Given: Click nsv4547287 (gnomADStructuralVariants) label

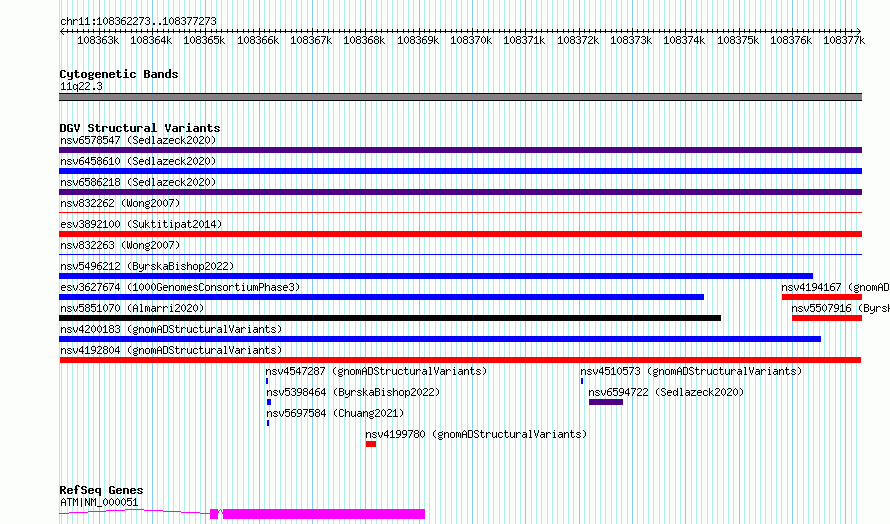Looking at the screenshot, I should coord(376,371).
